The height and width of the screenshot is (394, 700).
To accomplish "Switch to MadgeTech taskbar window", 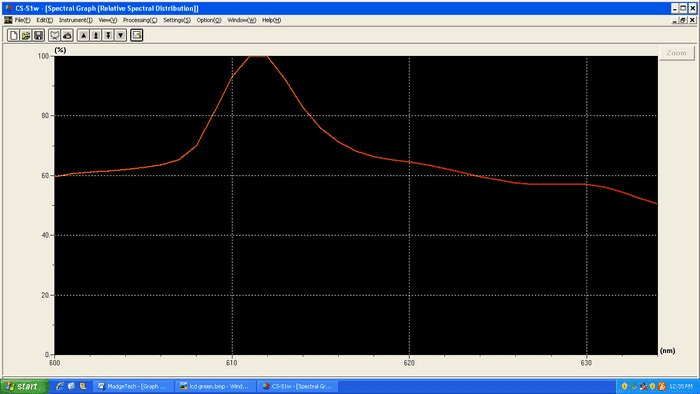I will click(134, 386).
